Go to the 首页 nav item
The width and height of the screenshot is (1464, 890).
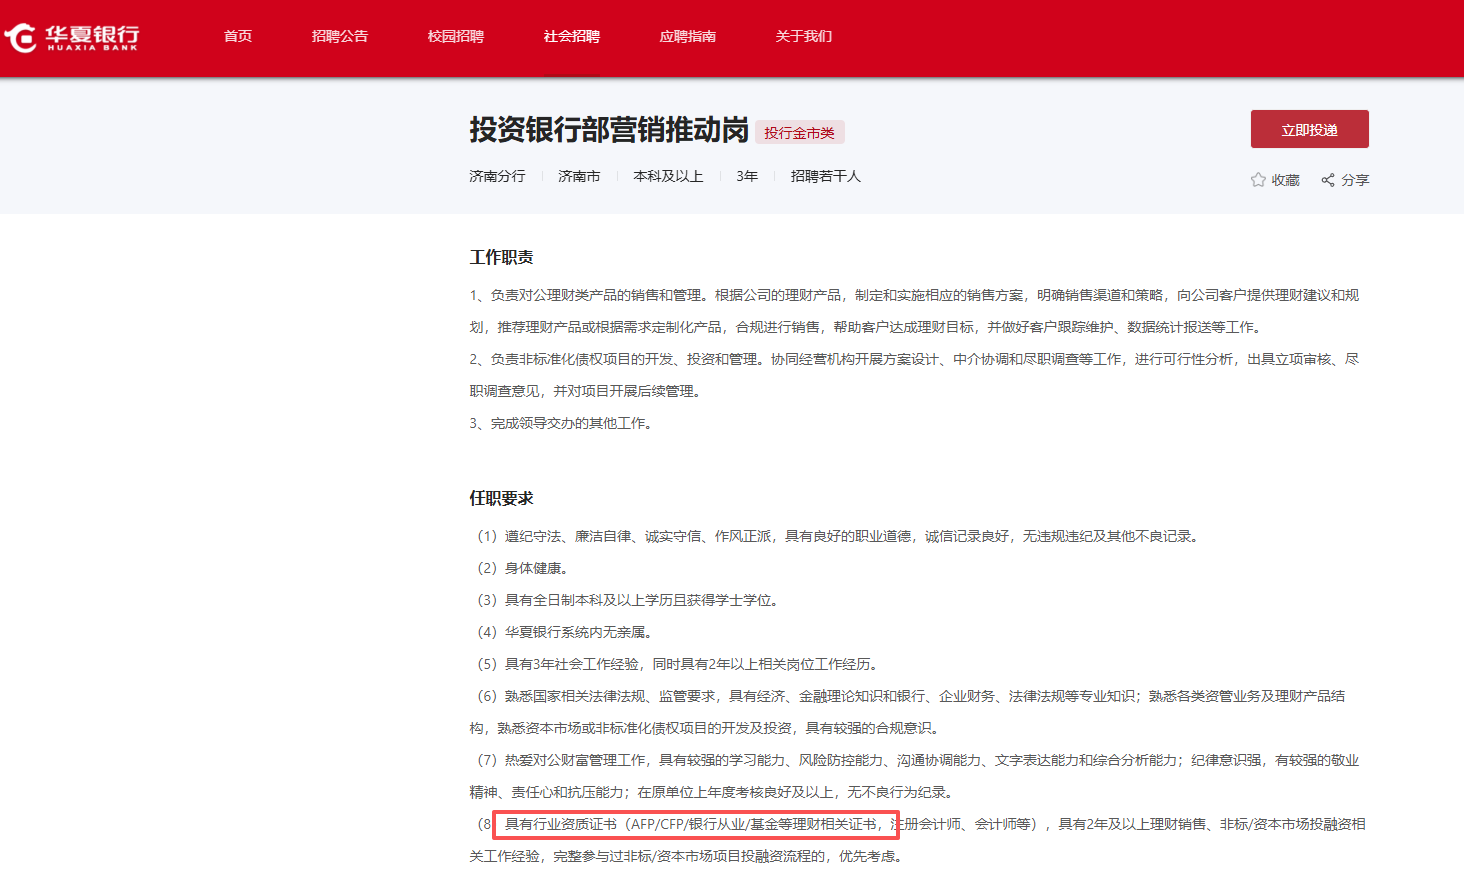[238, 36]
